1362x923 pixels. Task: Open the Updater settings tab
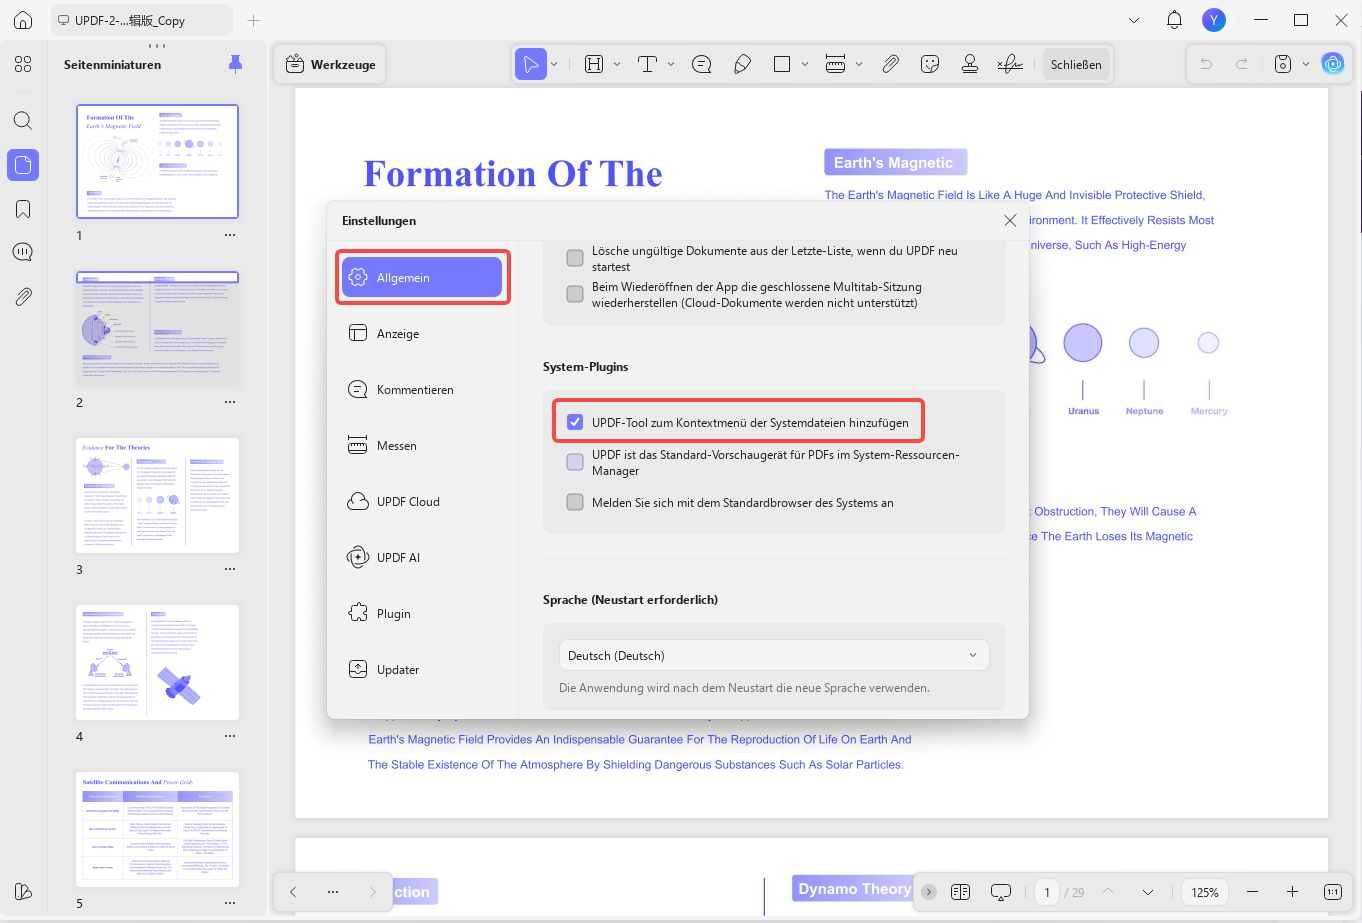(x=422, y=669)
